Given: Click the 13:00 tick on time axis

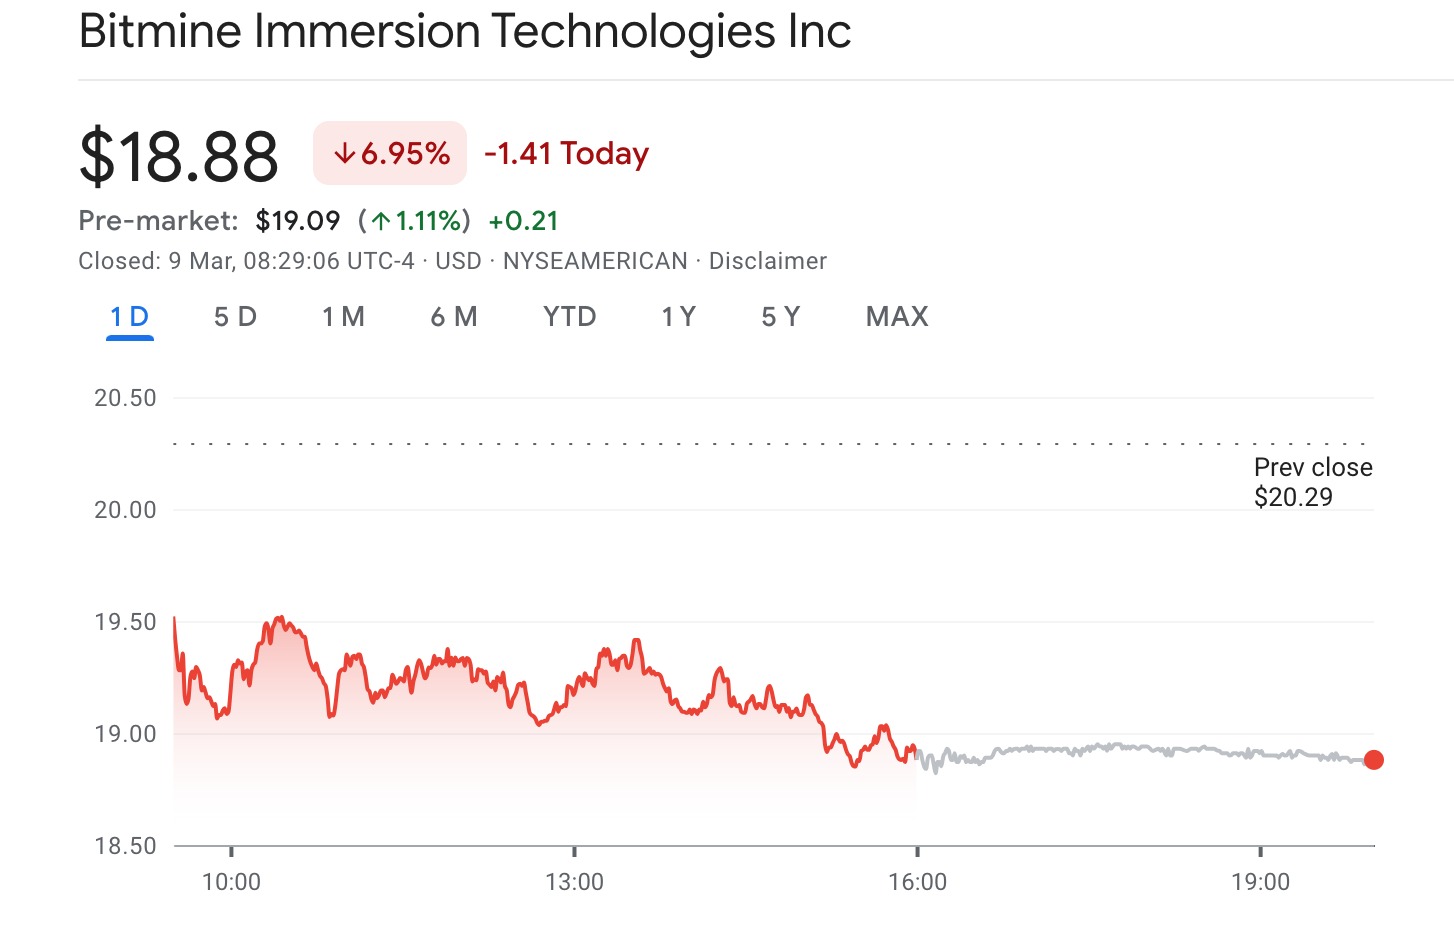Looking at the screenshot, I should [574, 881].
